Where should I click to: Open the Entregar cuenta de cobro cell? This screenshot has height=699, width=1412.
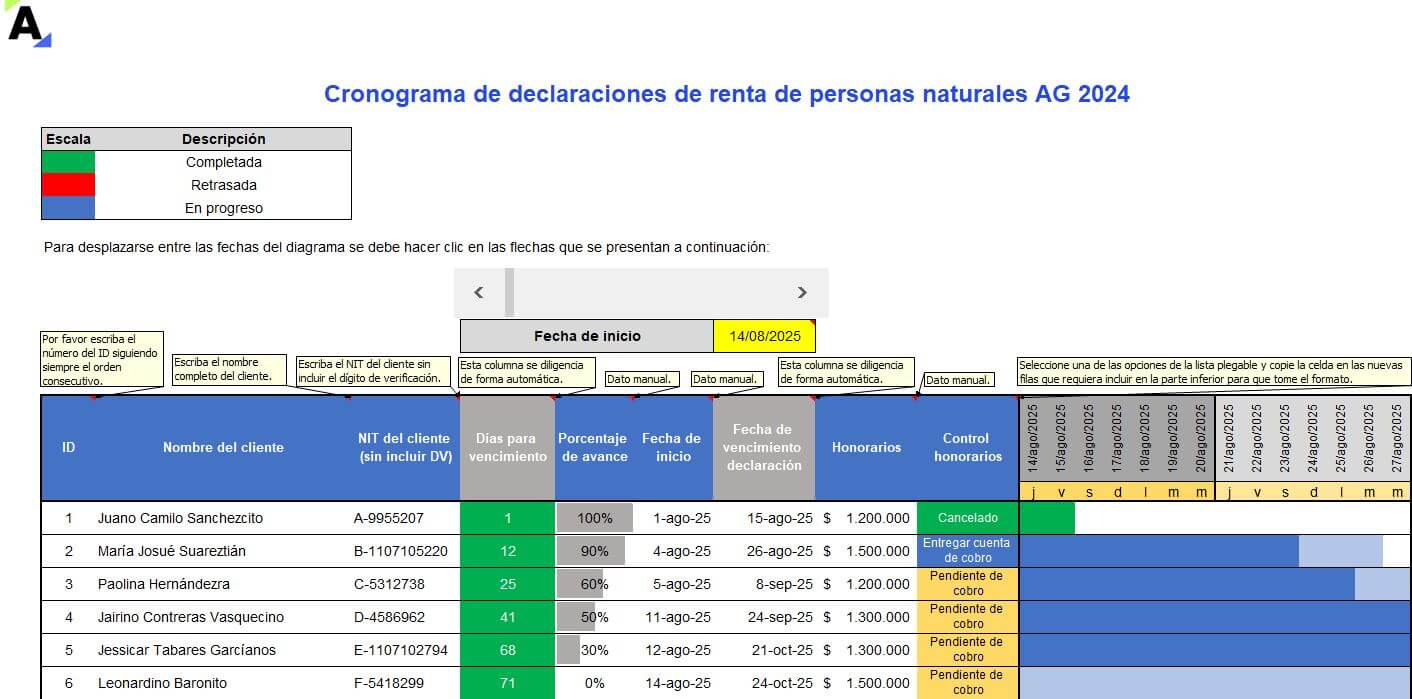point(968,551)
